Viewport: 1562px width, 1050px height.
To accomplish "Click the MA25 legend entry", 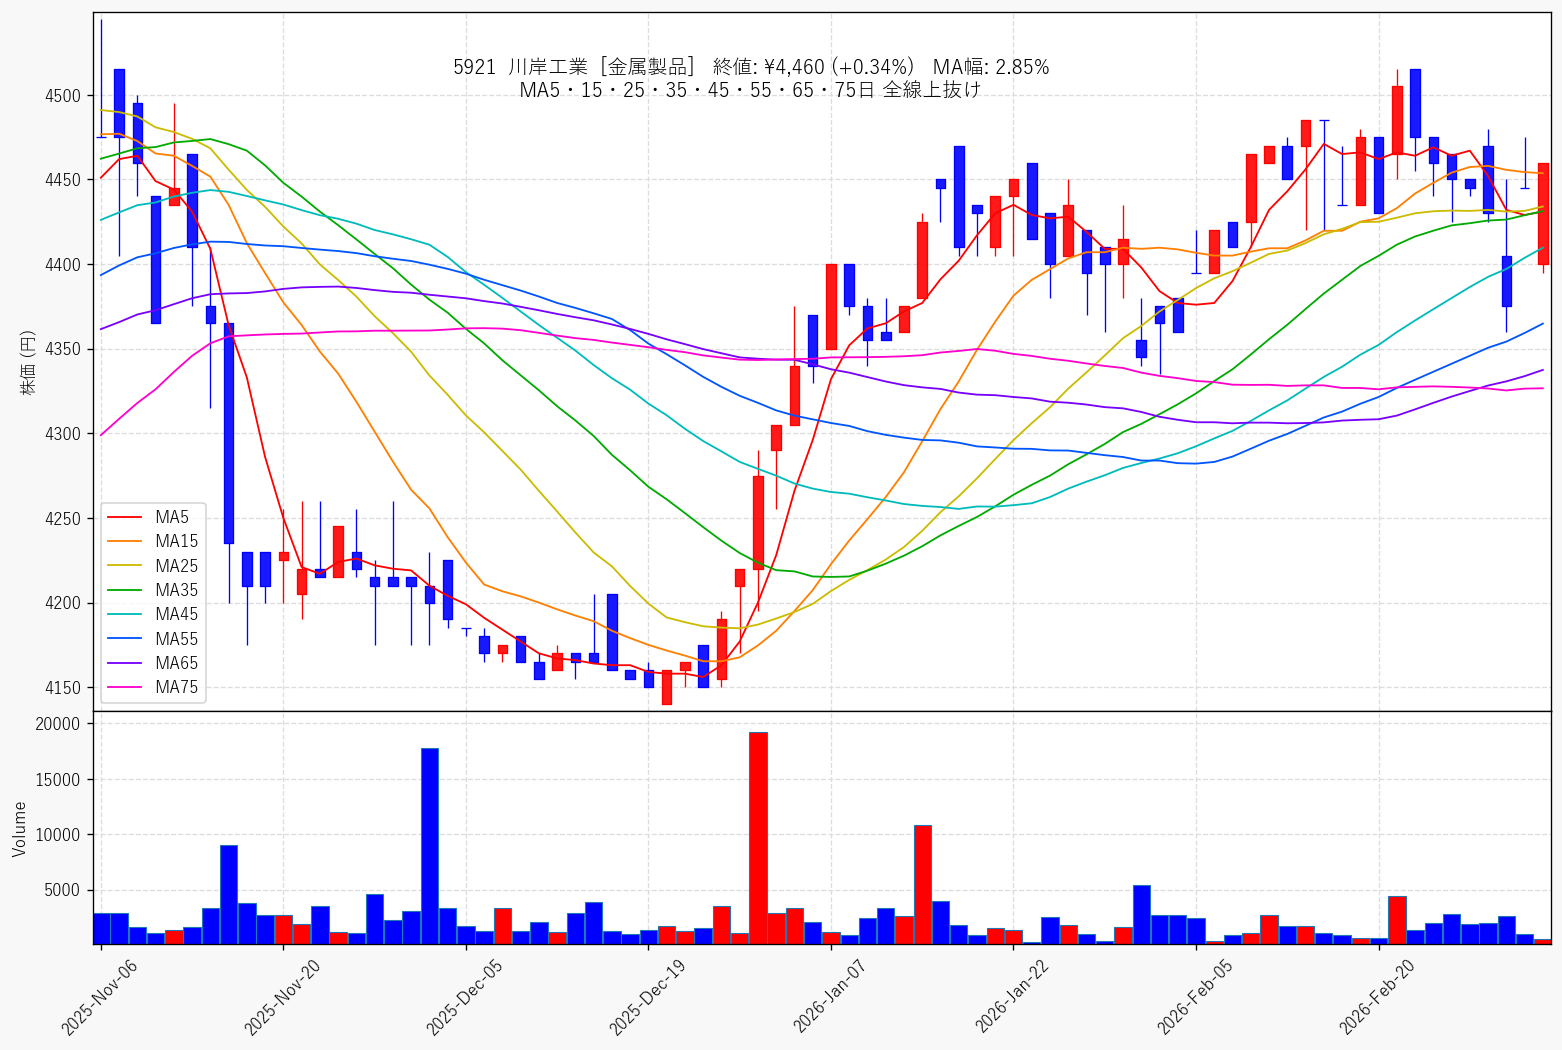I will pos(153,566).
